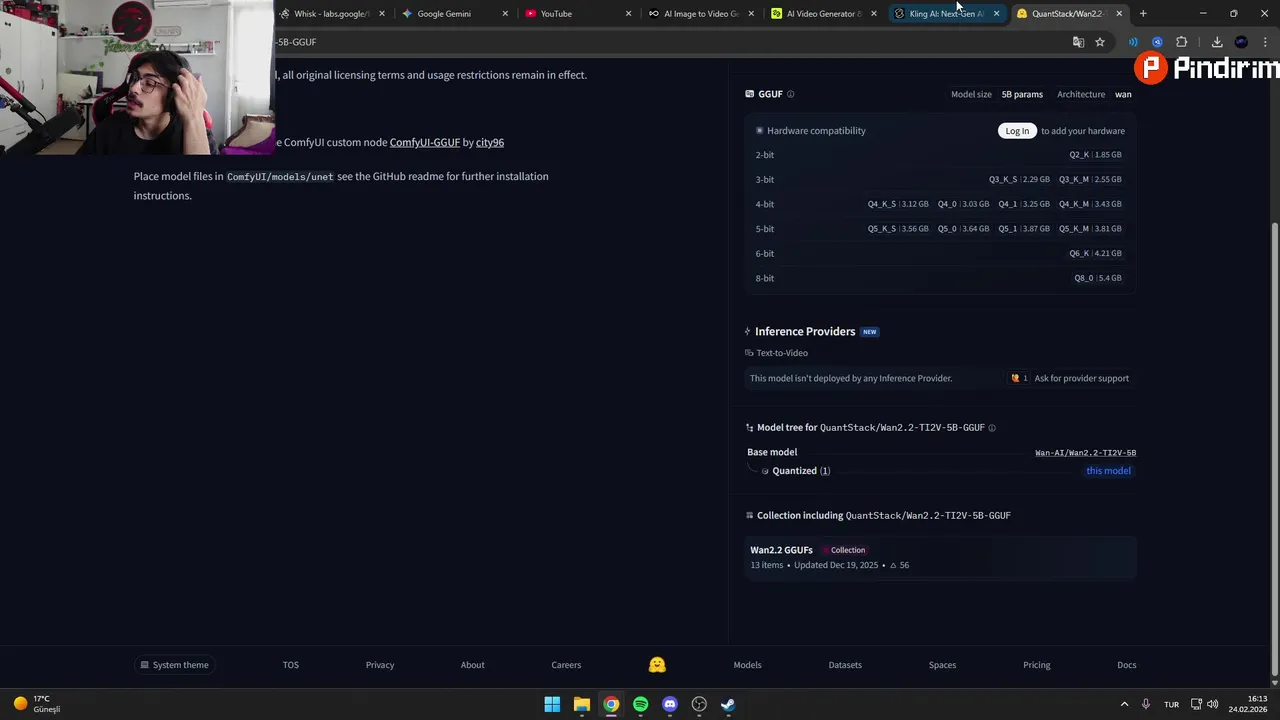This screenshot has width=1280, height=720.
Task: Open File Explorer from the taskbar
Action: 581,704
